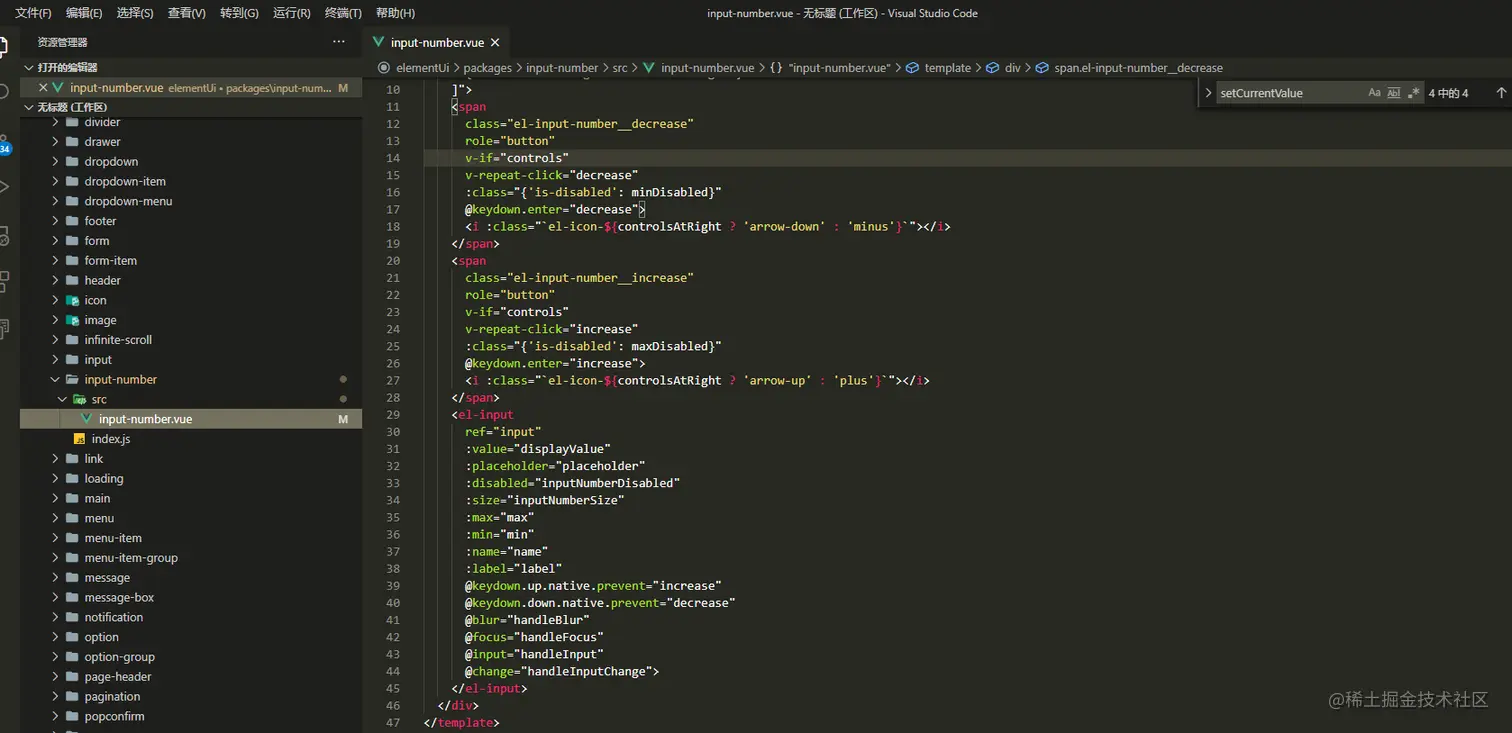
Task: Open the Extensions view in activity bar
Action: pos(4,281)
